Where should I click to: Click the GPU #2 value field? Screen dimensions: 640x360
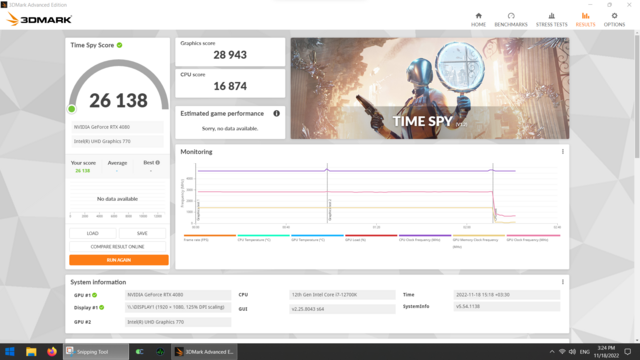click(178, 322)
